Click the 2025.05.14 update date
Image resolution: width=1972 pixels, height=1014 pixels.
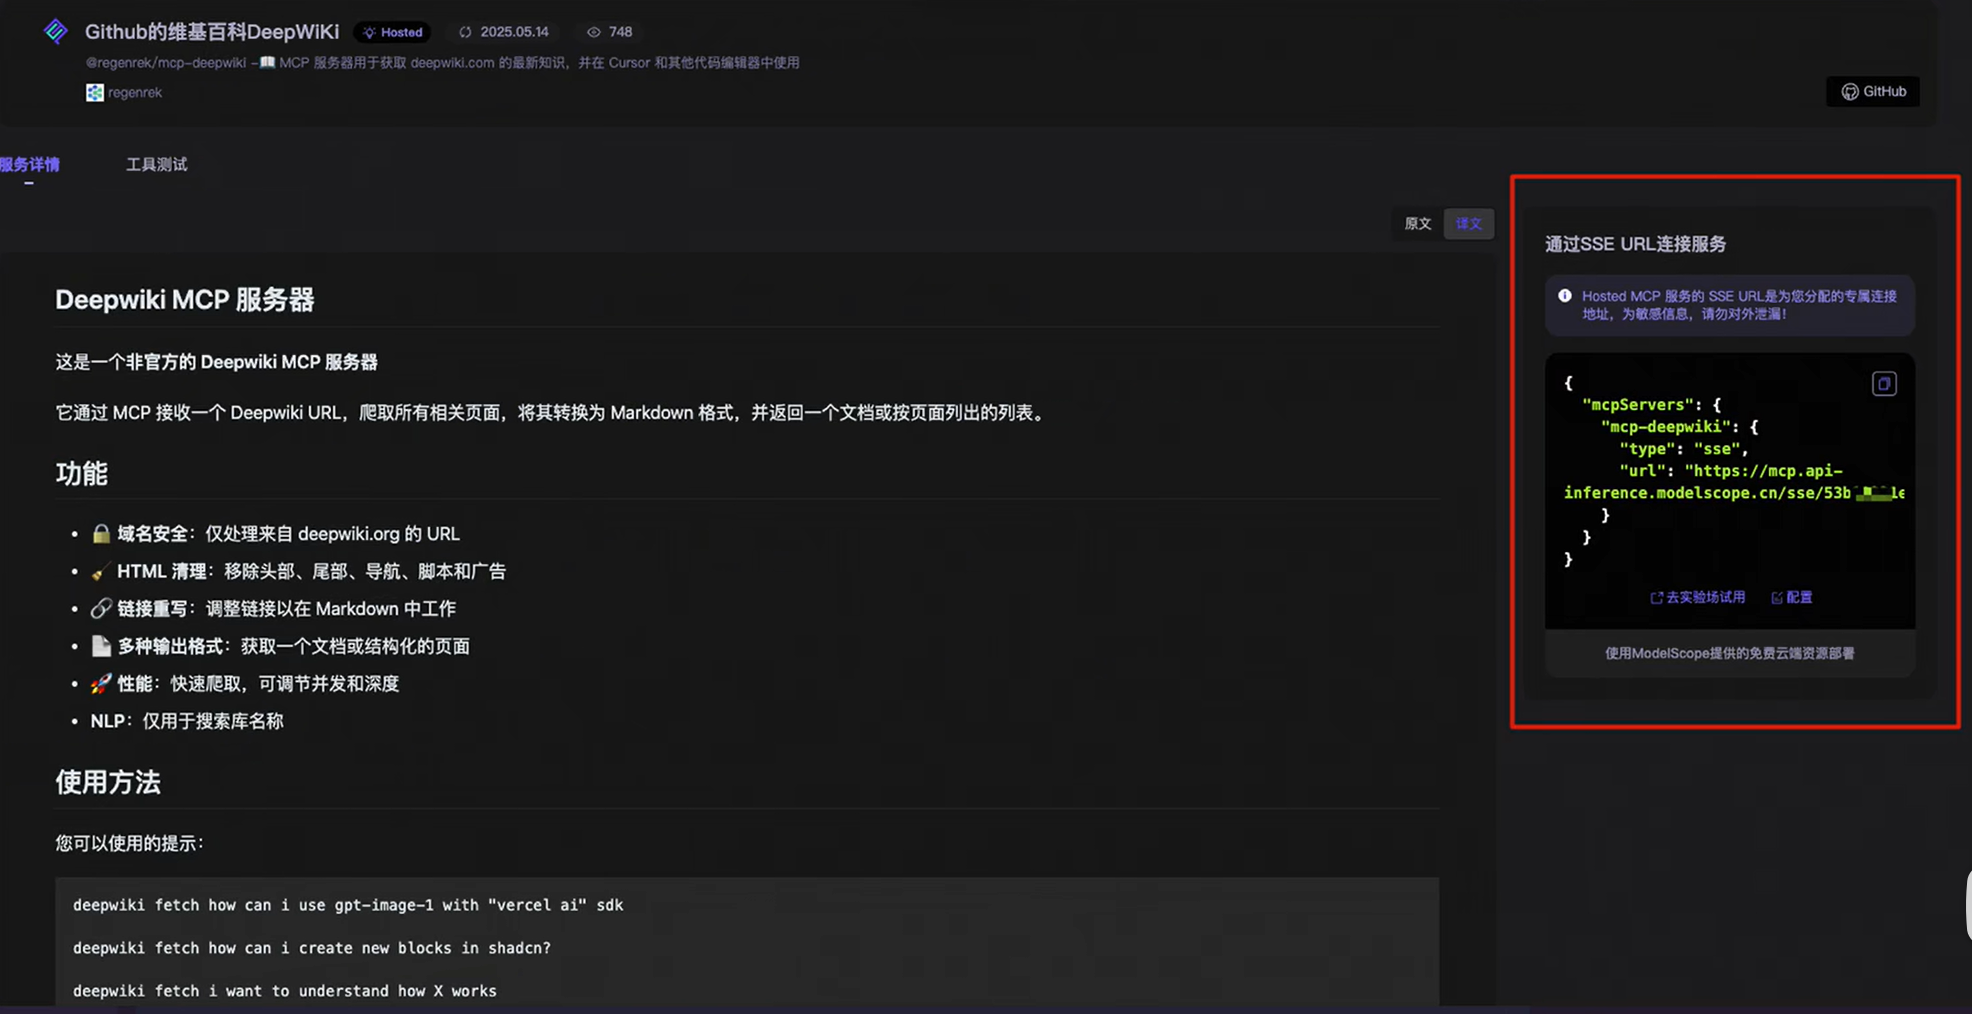[x=514, y=32]
